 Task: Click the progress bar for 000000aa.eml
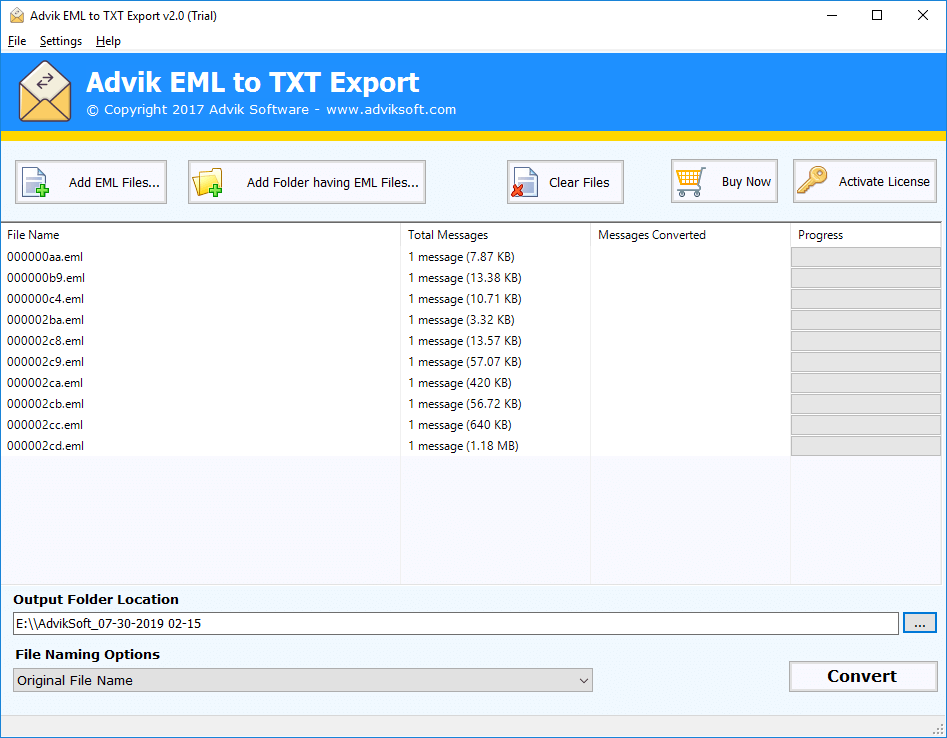865,257
